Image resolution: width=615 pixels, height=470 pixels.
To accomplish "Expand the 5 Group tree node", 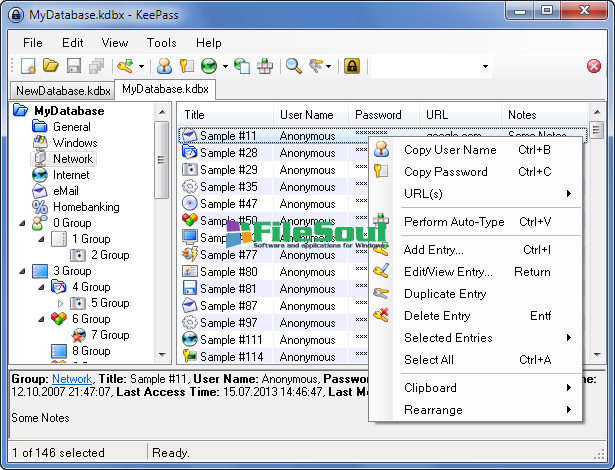I will click(x=60, y=303).
